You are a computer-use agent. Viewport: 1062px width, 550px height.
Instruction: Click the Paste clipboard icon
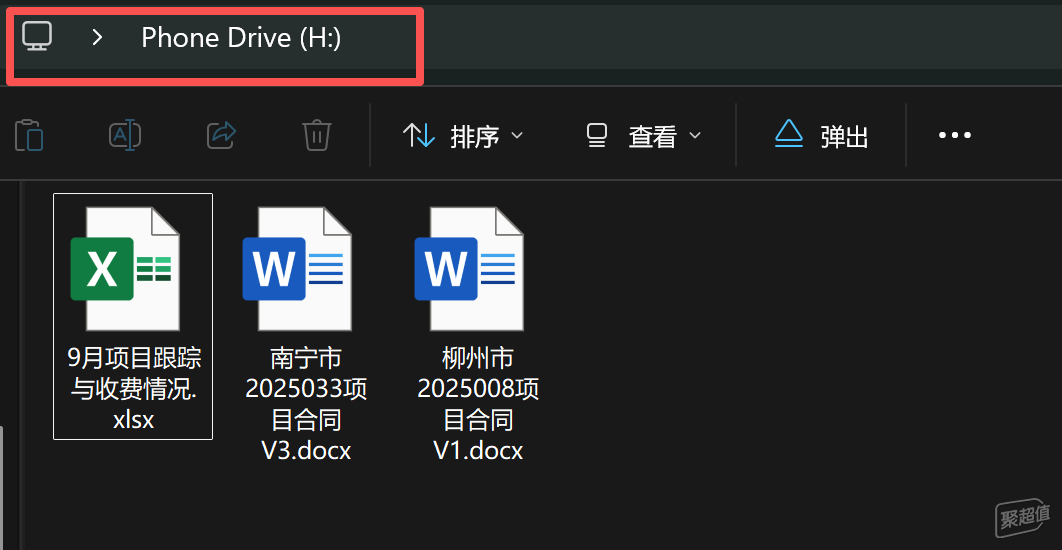pyautogui.click(x=29, y=135)
